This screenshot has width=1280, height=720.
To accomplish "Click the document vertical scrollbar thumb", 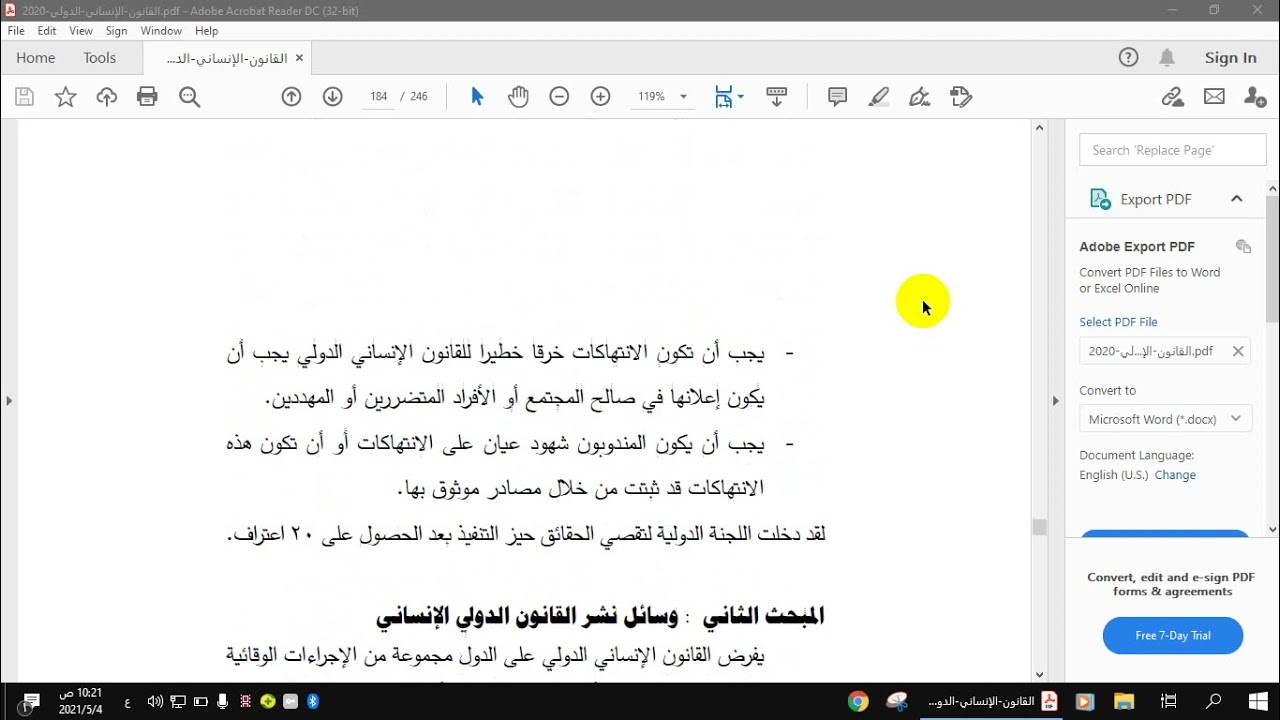I will [x=1039, y=527].
